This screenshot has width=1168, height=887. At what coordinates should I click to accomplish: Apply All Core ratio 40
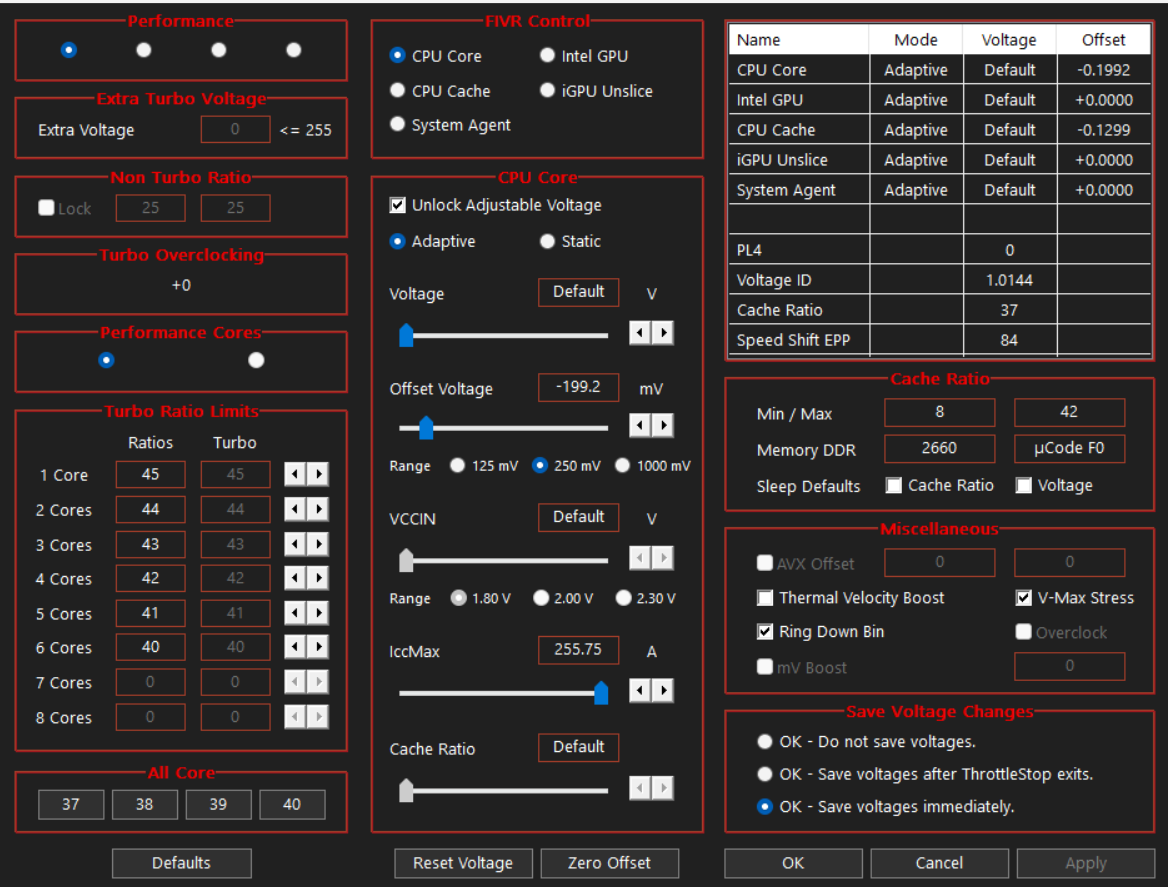pyautogui.click(x=292, y=804)
